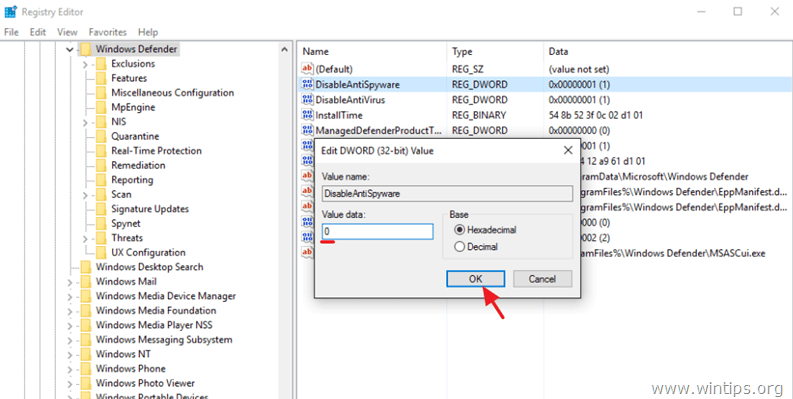Click the Threats folder icon

click(101, 238)
